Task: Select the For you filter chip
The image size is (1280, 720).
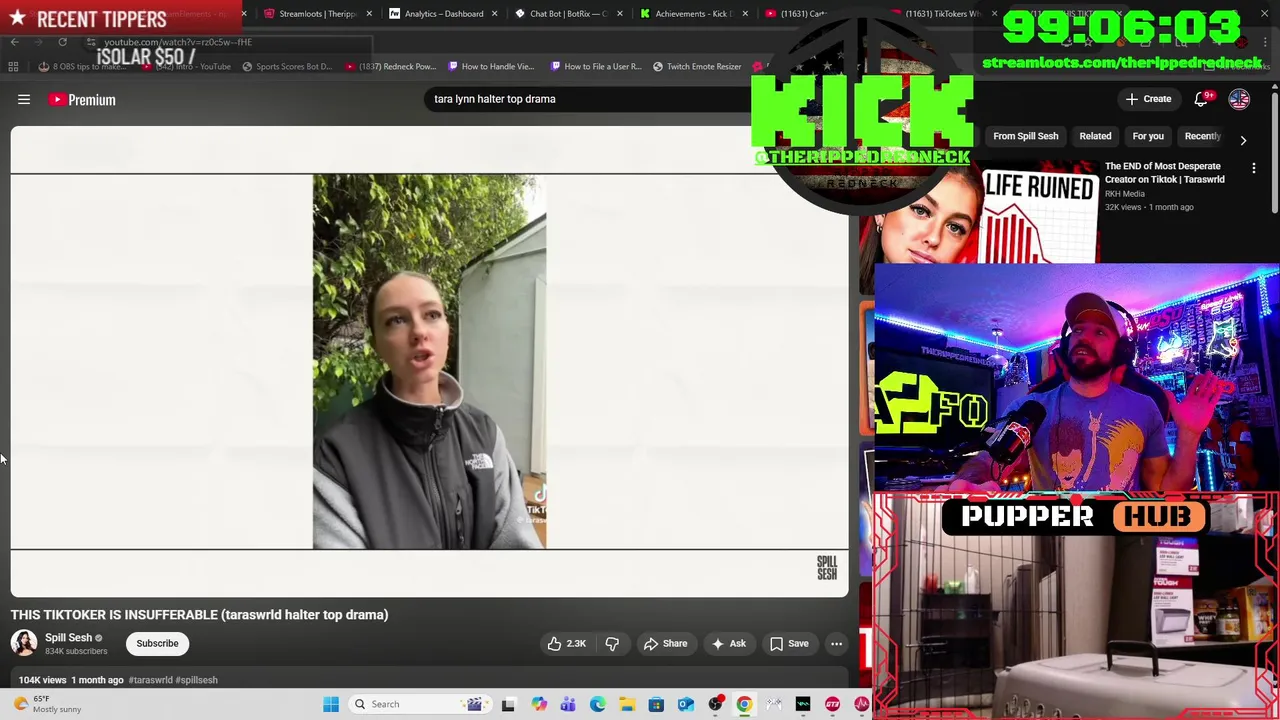Action: click(x=1148, y=136)
